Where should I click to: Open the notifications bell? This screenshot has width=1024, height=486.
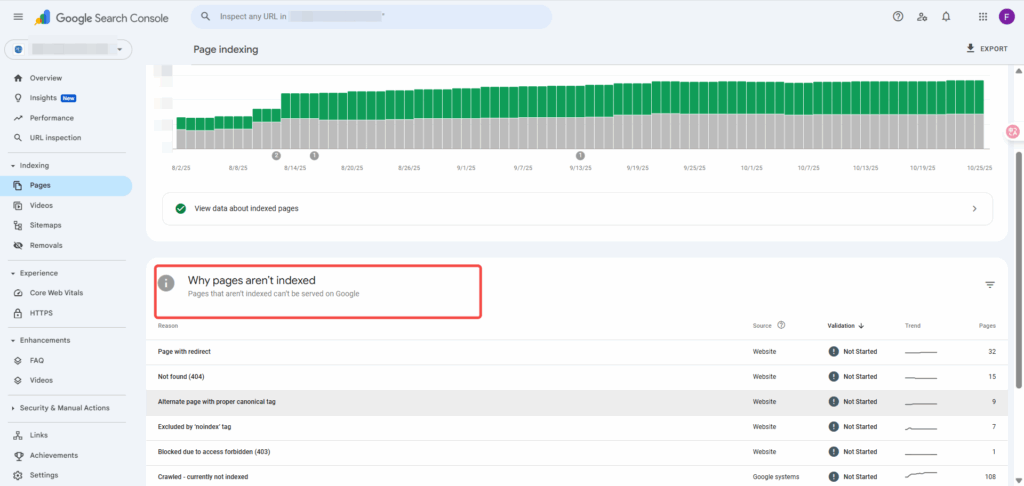tap(946, 17)
